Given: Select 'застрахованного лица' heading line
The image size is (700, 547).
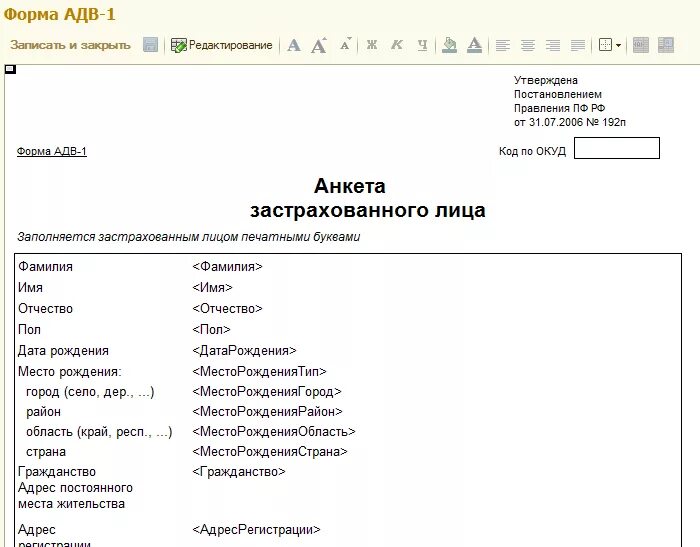Looking at the screenshot, I should pyautogui.click(x=367, y=210).
